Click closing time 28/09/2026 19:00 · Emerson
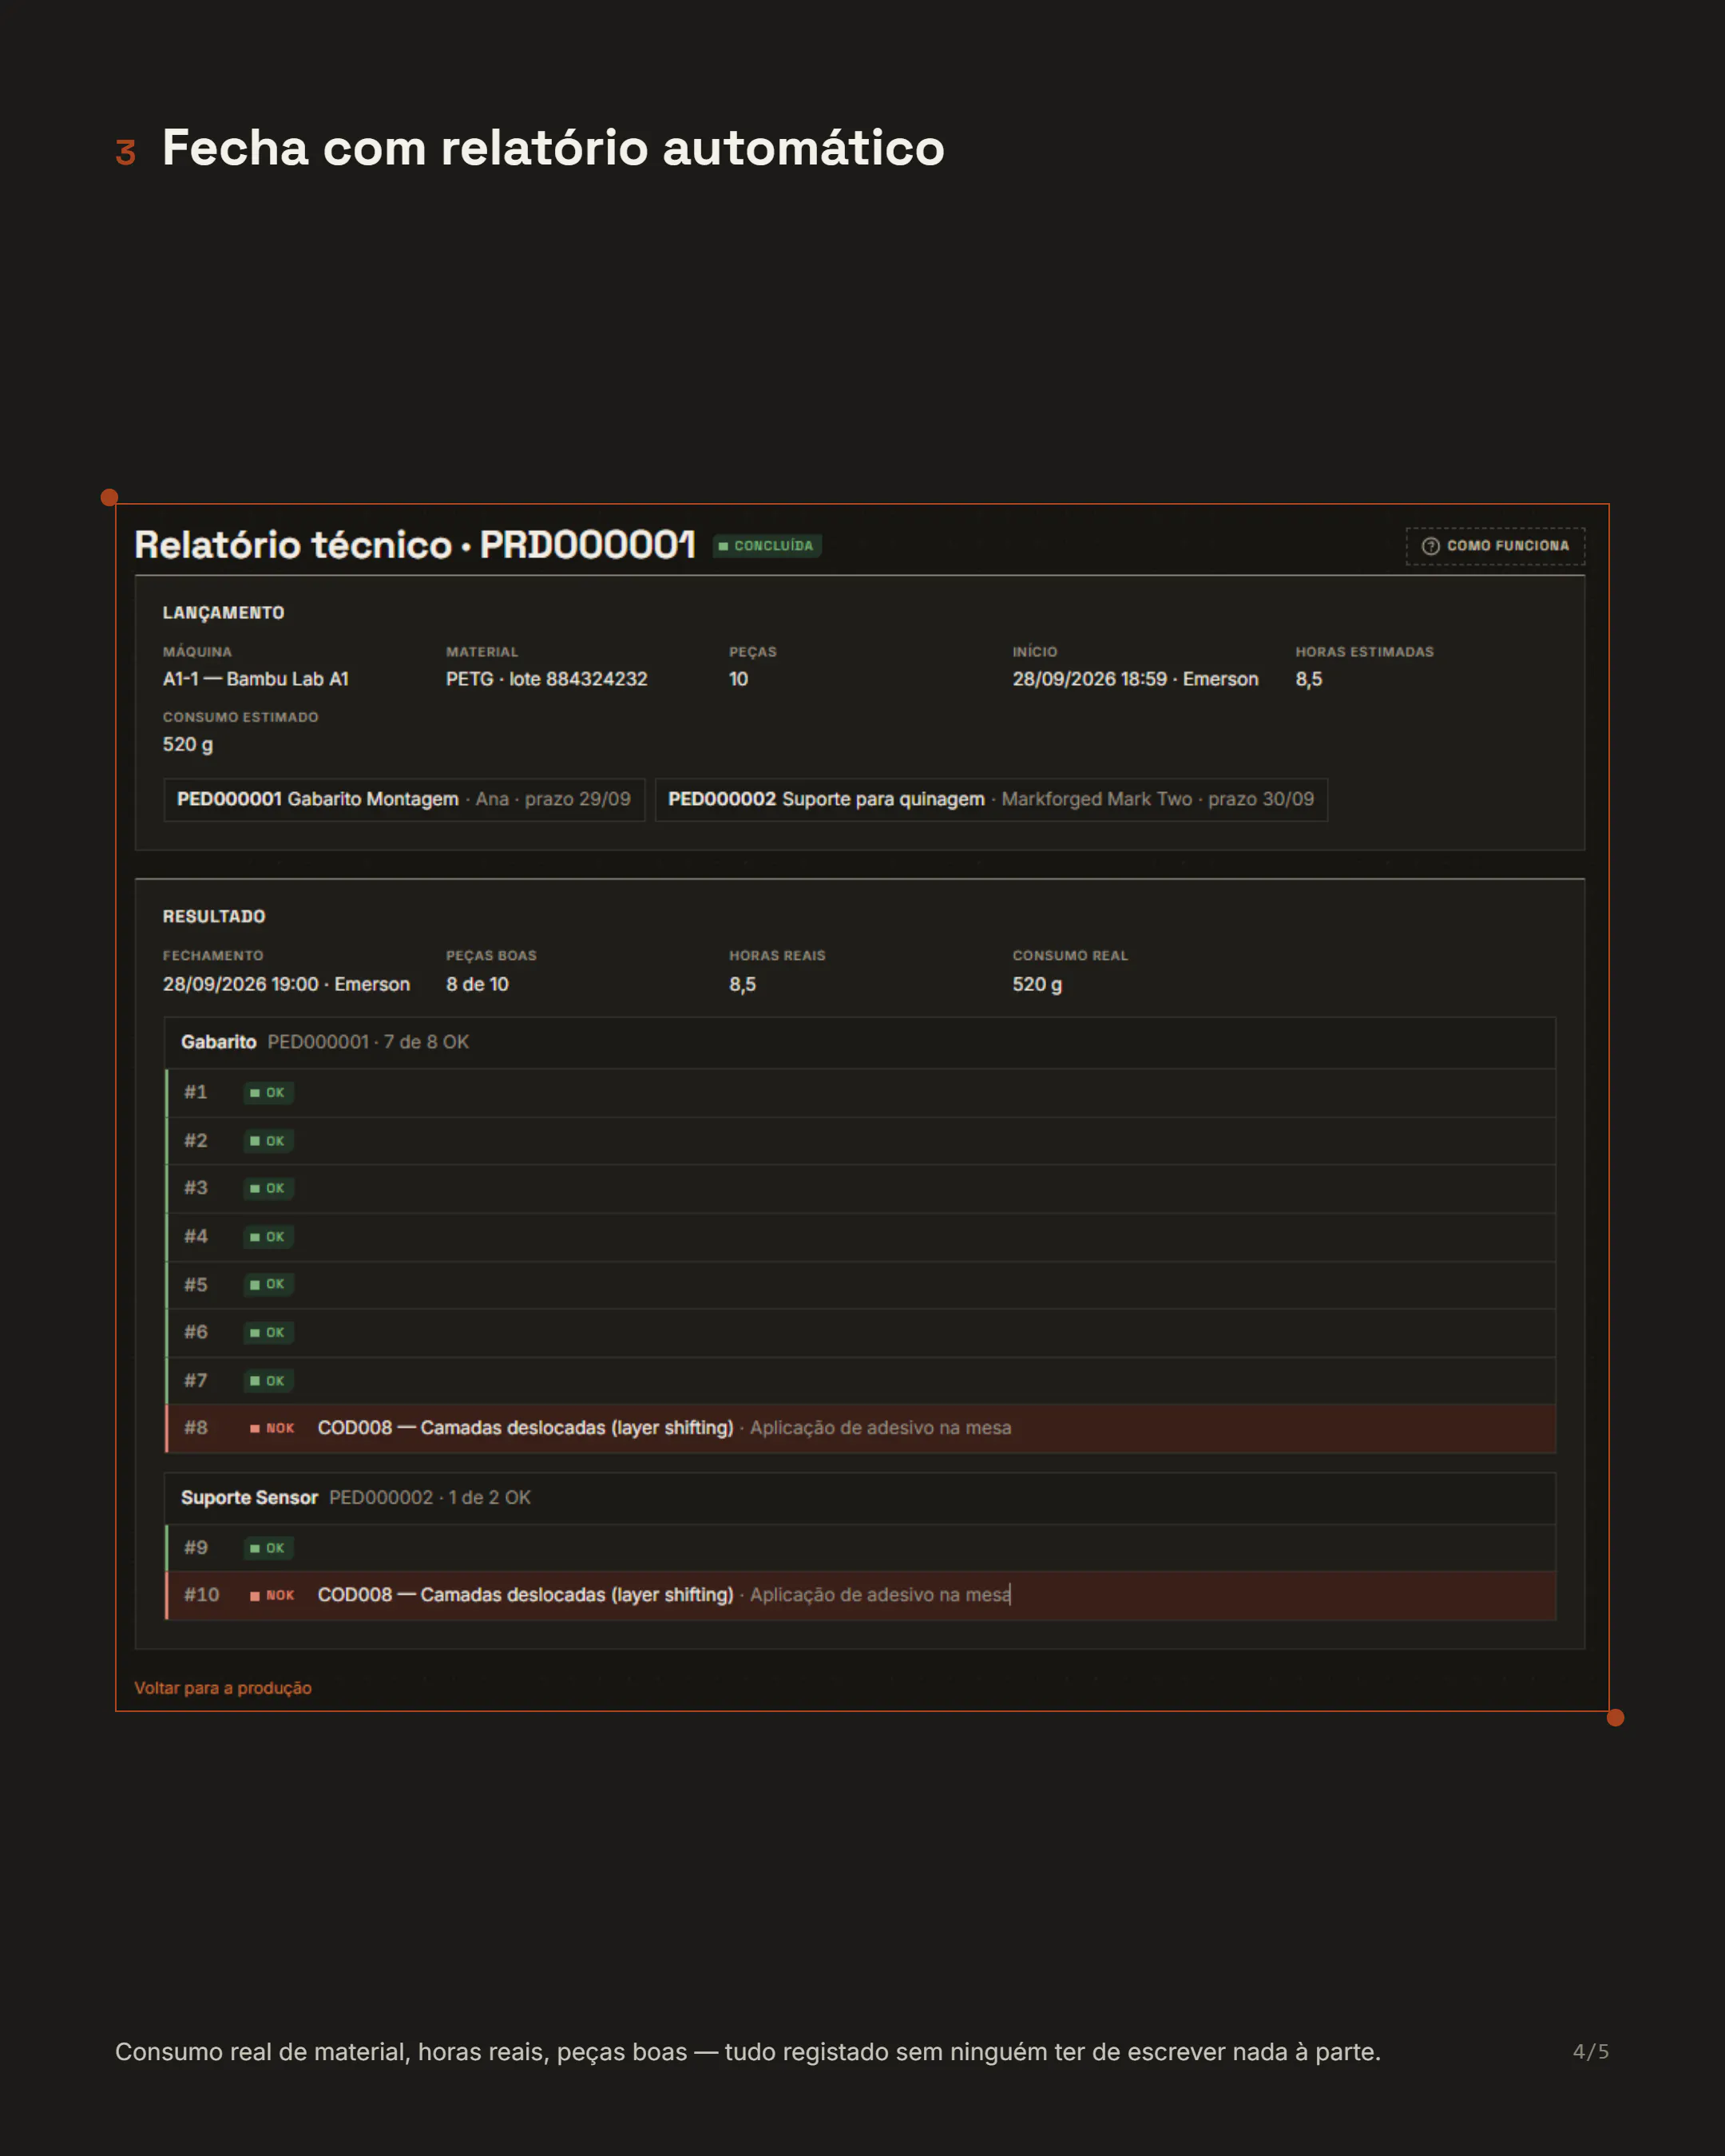 click(x=286, y=984)
